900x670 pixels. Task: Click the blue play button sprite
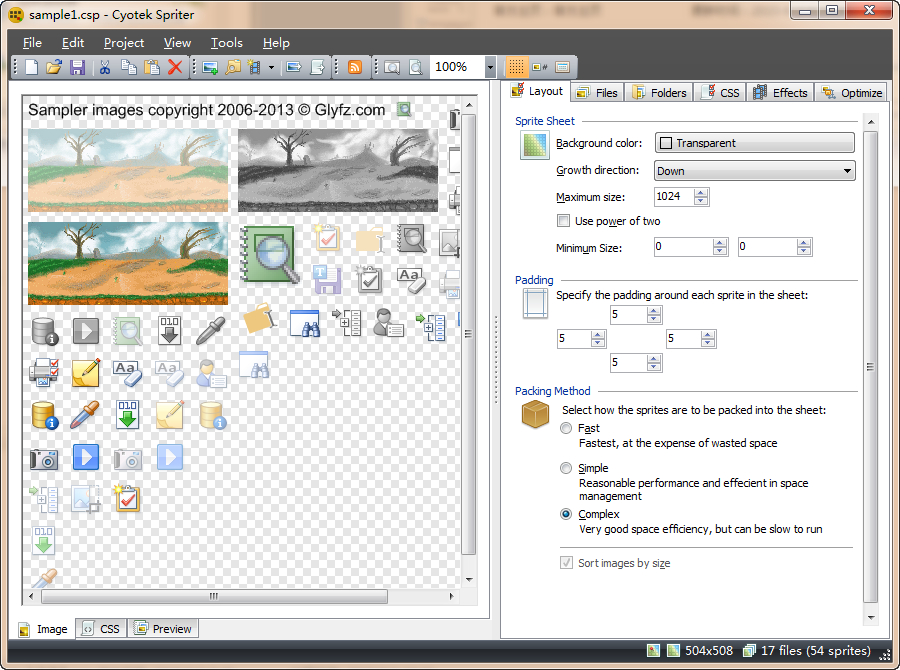pos(86,458)
